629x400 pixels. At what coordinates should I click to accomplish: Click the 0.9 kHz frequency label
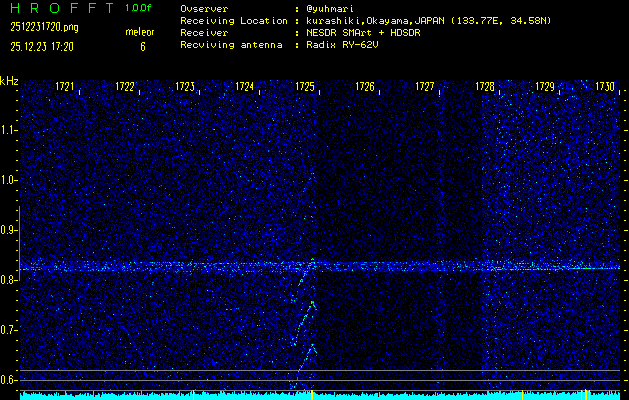click(7, 230)
